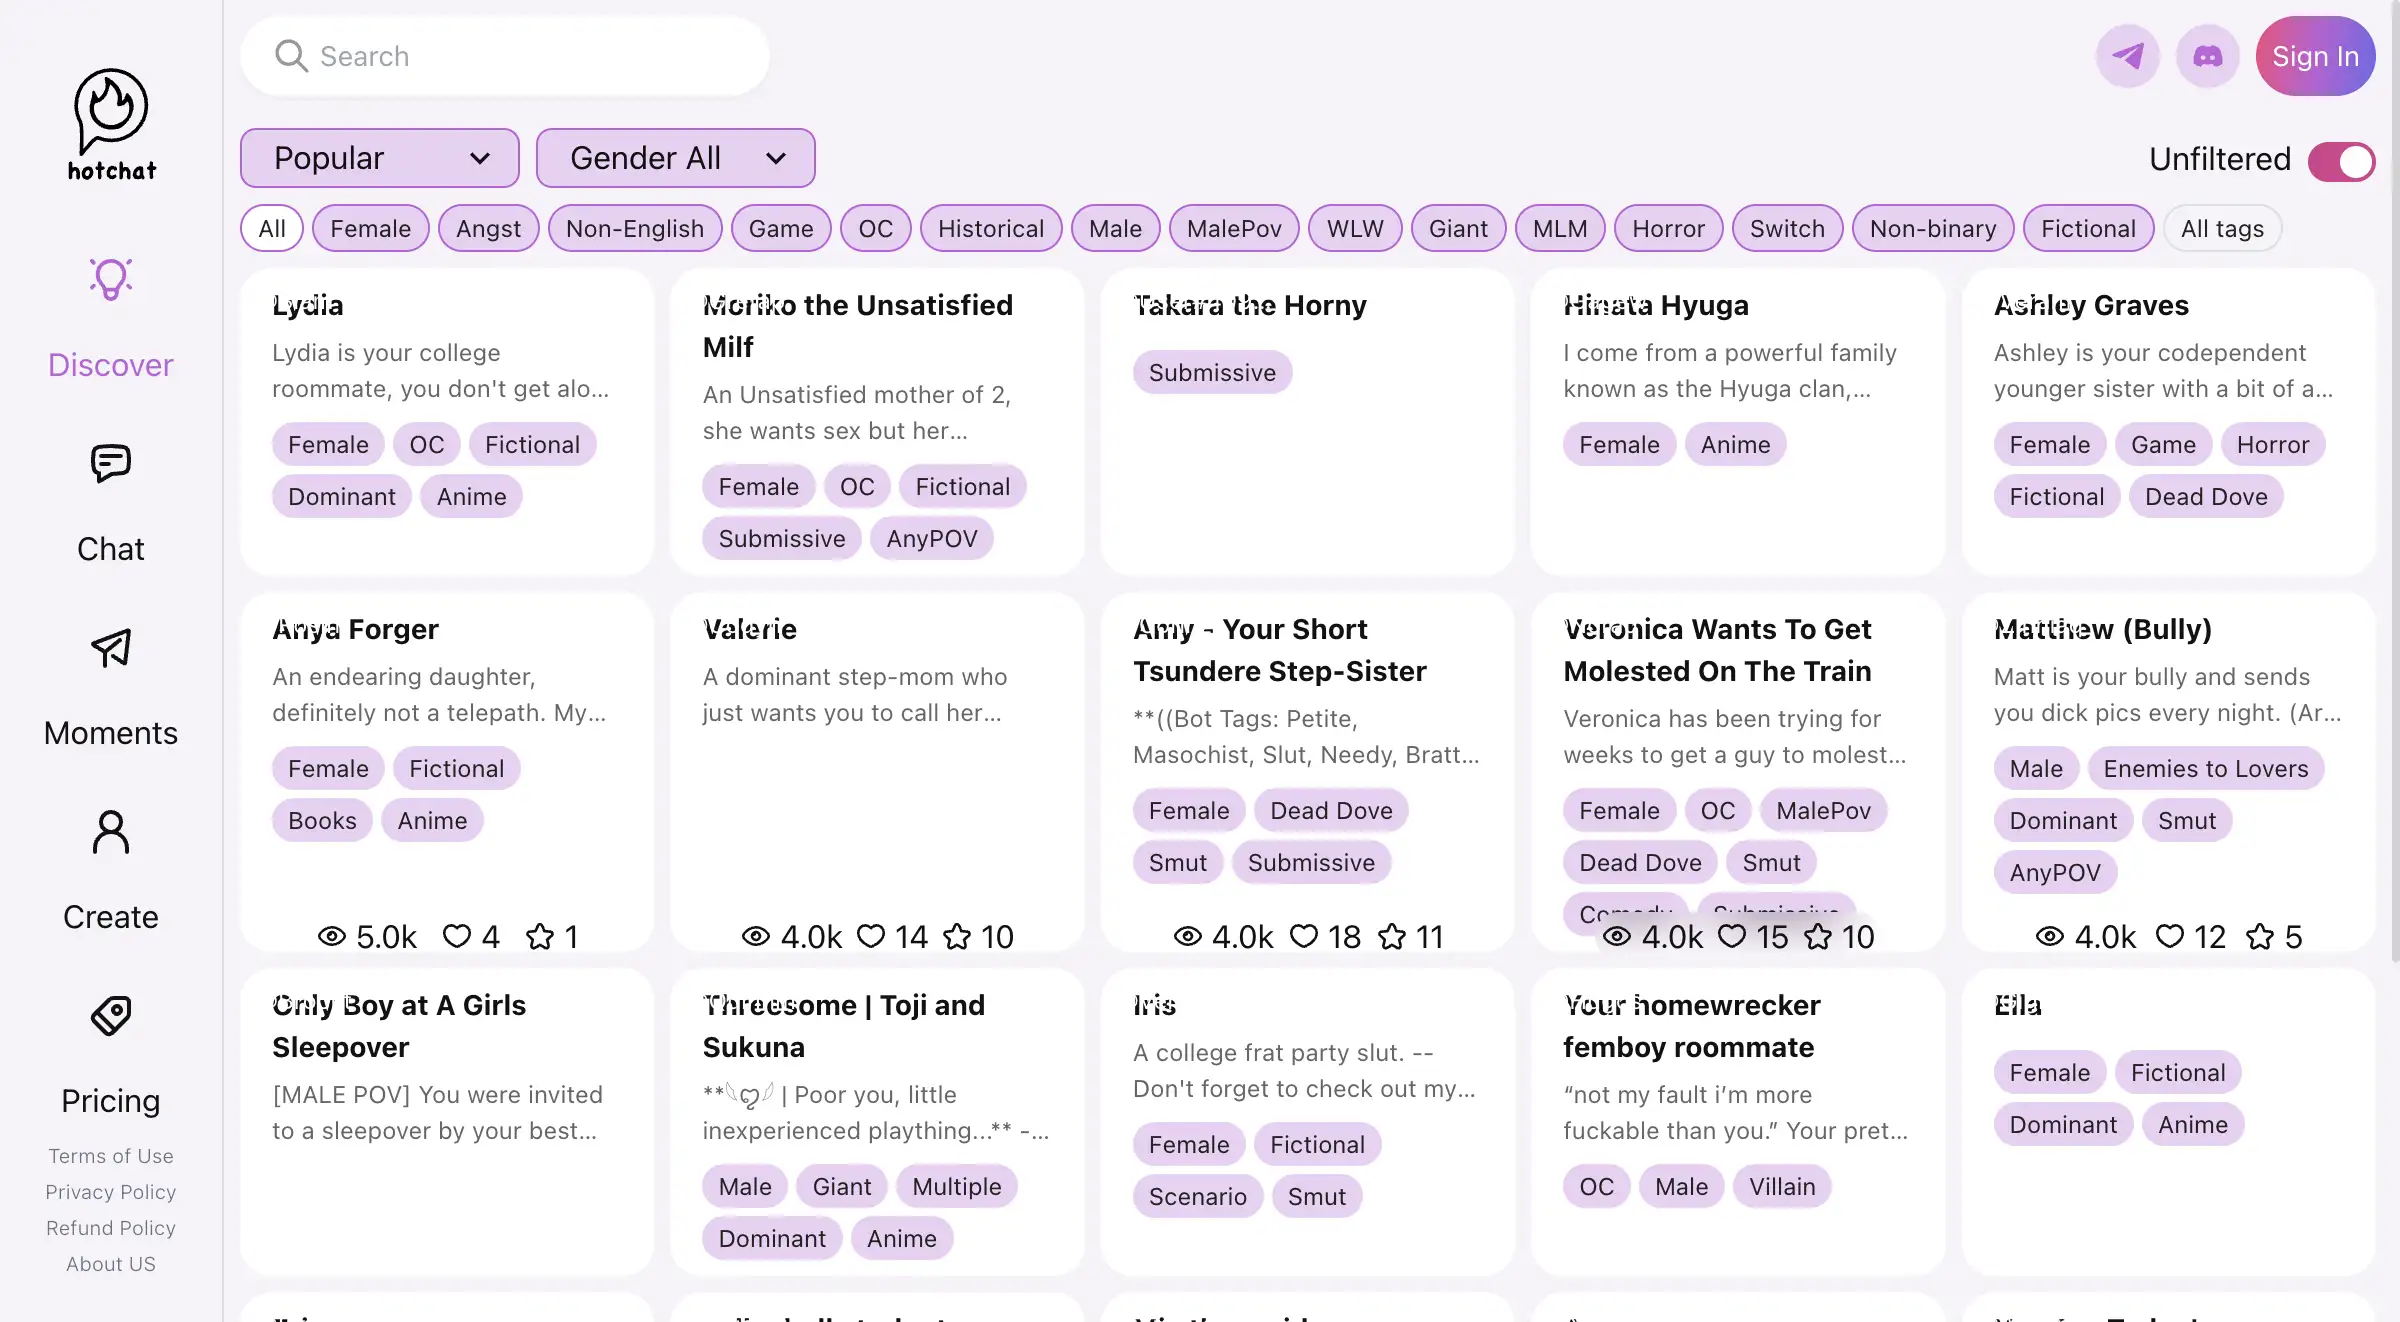Open the Popular sort dropdown

tap(380, 158)
